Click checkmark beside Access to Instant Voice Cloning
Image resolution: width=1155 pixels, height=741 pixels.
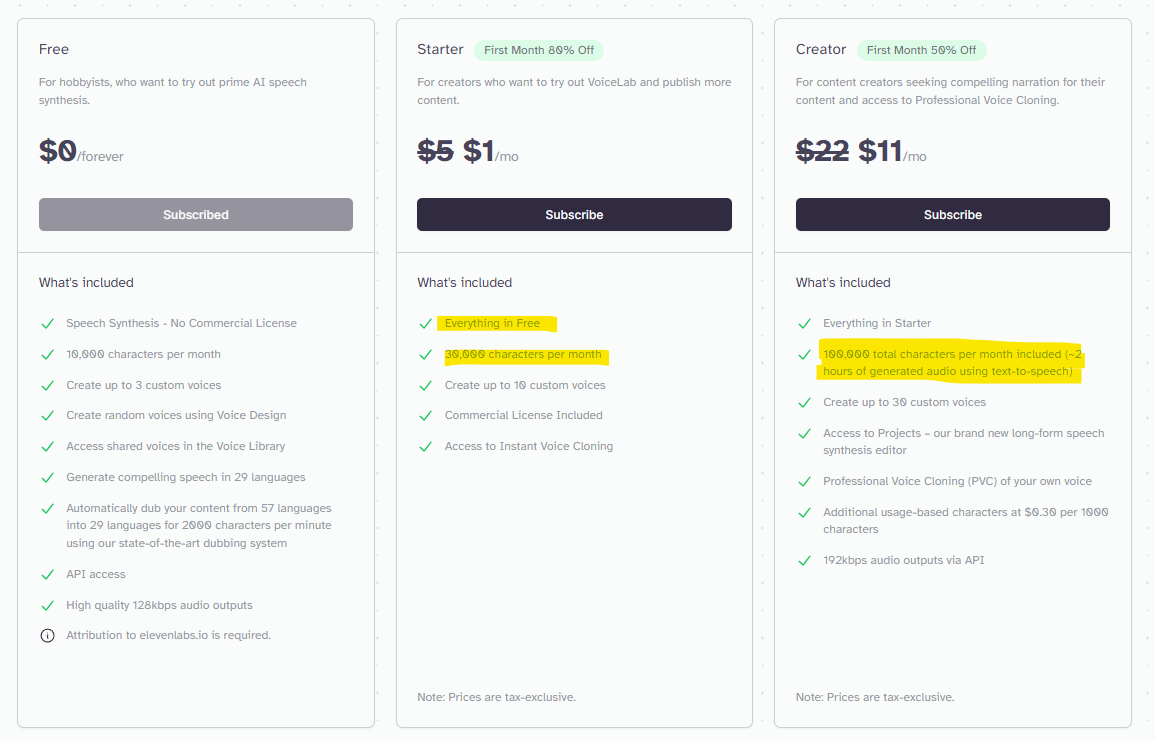(426, 446)
